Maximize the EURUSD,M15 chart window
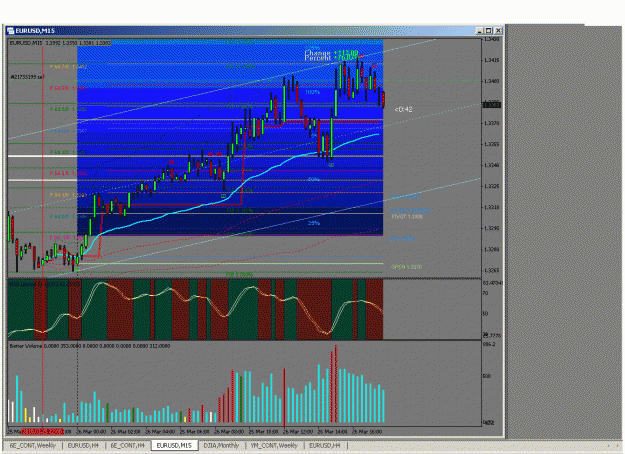The width and height of the screenshot is (625, 454). 489,31
